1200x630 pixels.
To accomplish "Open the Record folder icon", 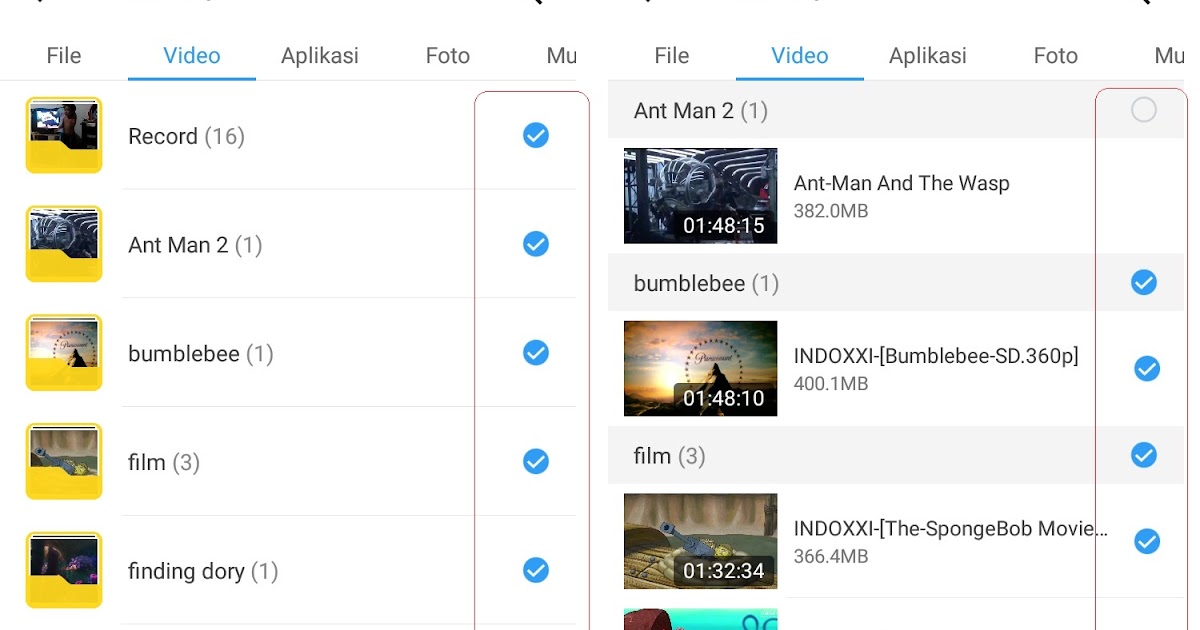I will point(64,135).
